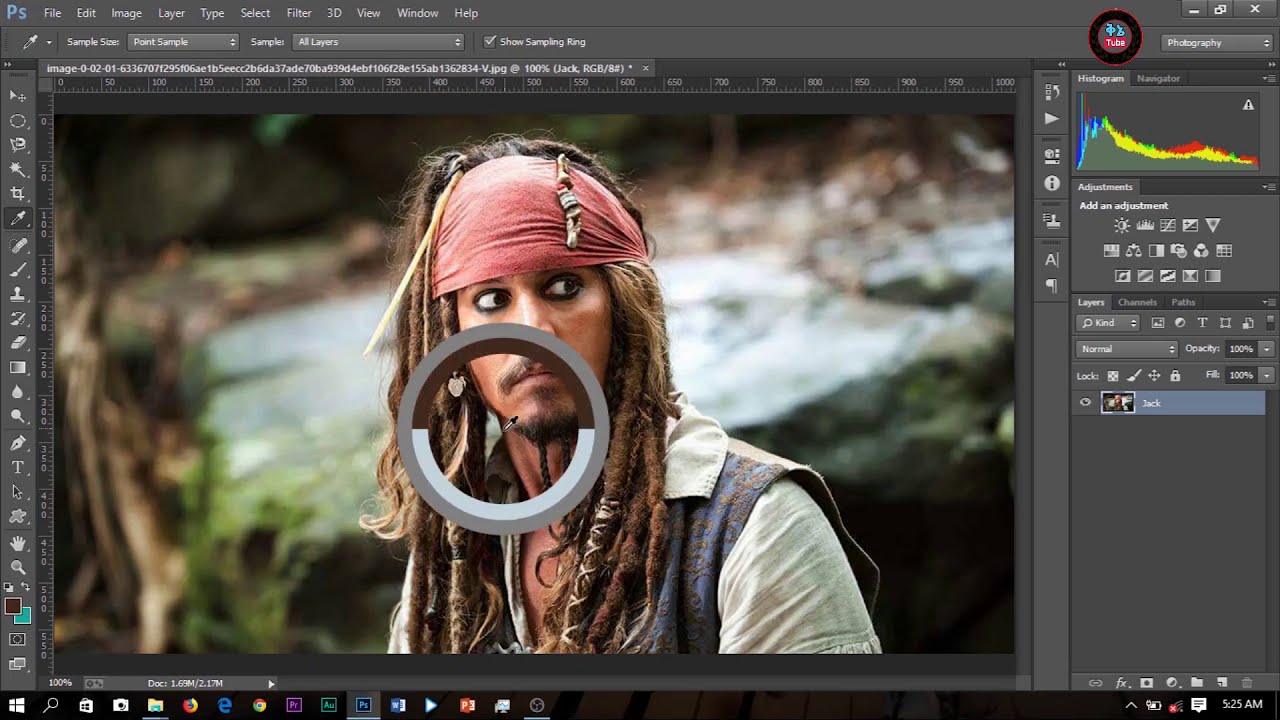
Task: Select the Eraser tool
Action: pyautogui.click(x=18, y=343)
